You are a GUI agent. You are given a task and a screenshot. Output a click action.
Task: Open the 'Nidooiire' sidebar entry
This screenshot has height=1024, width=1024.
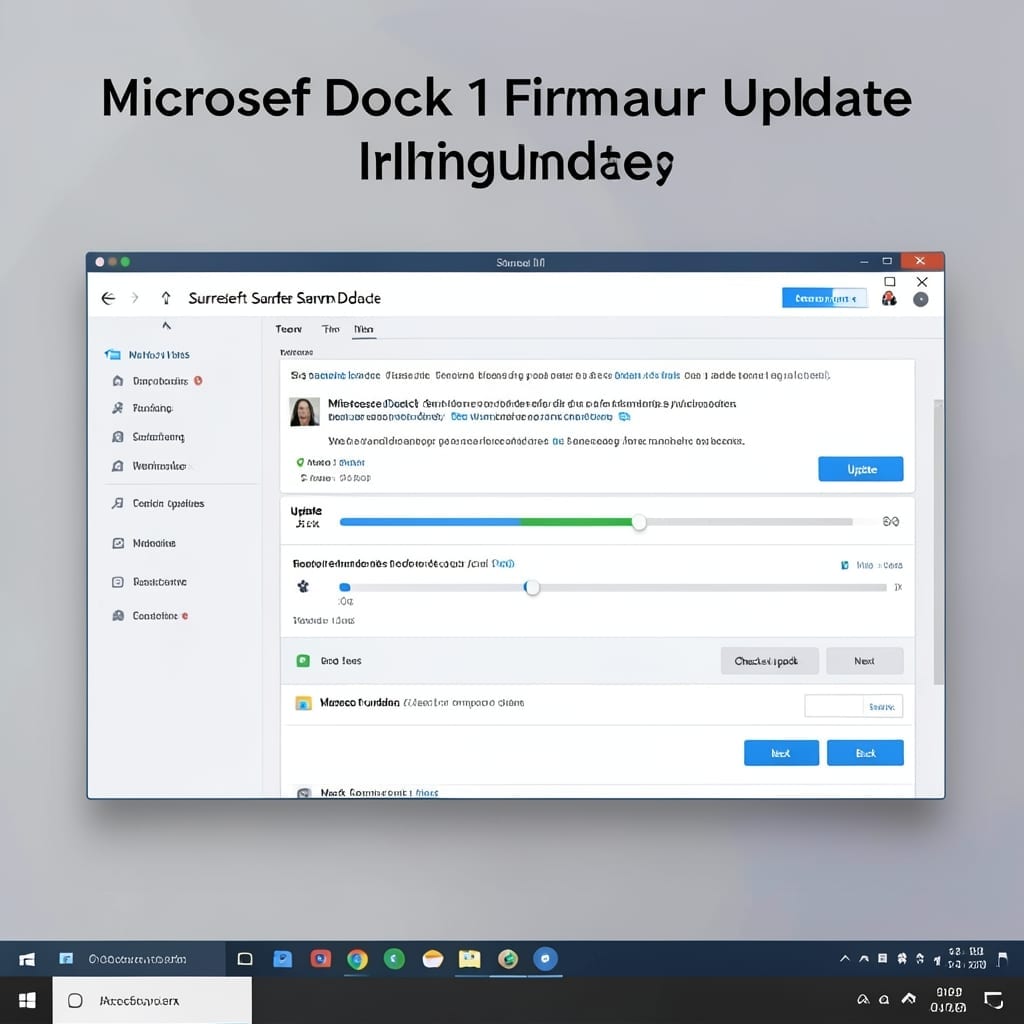144,543
